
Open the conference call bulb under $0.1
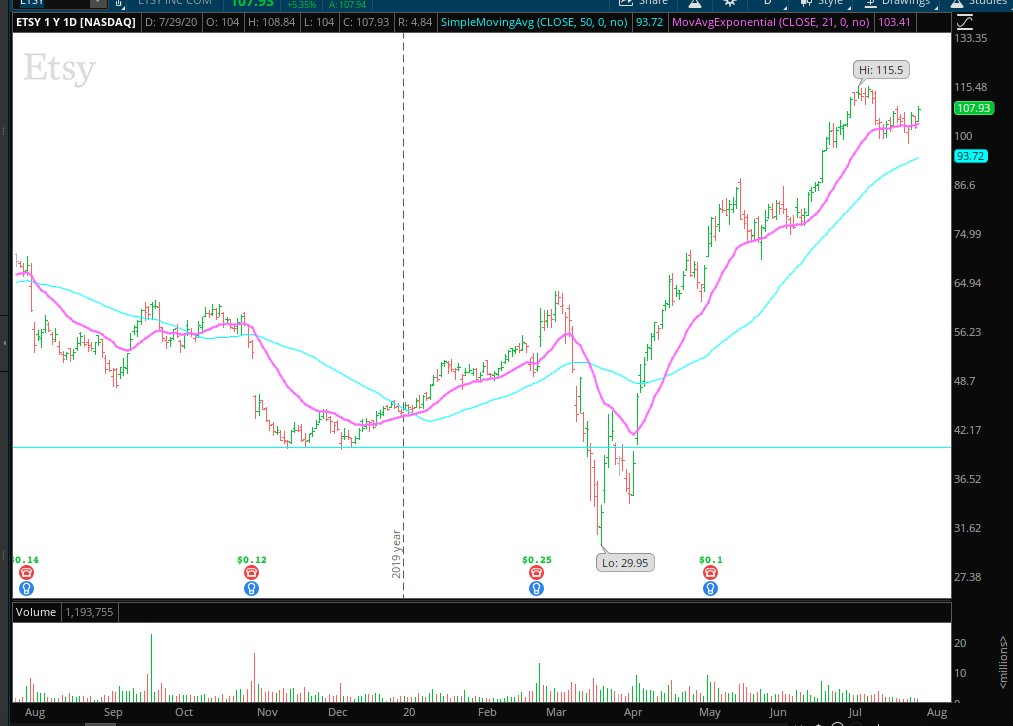coord(710,588)
